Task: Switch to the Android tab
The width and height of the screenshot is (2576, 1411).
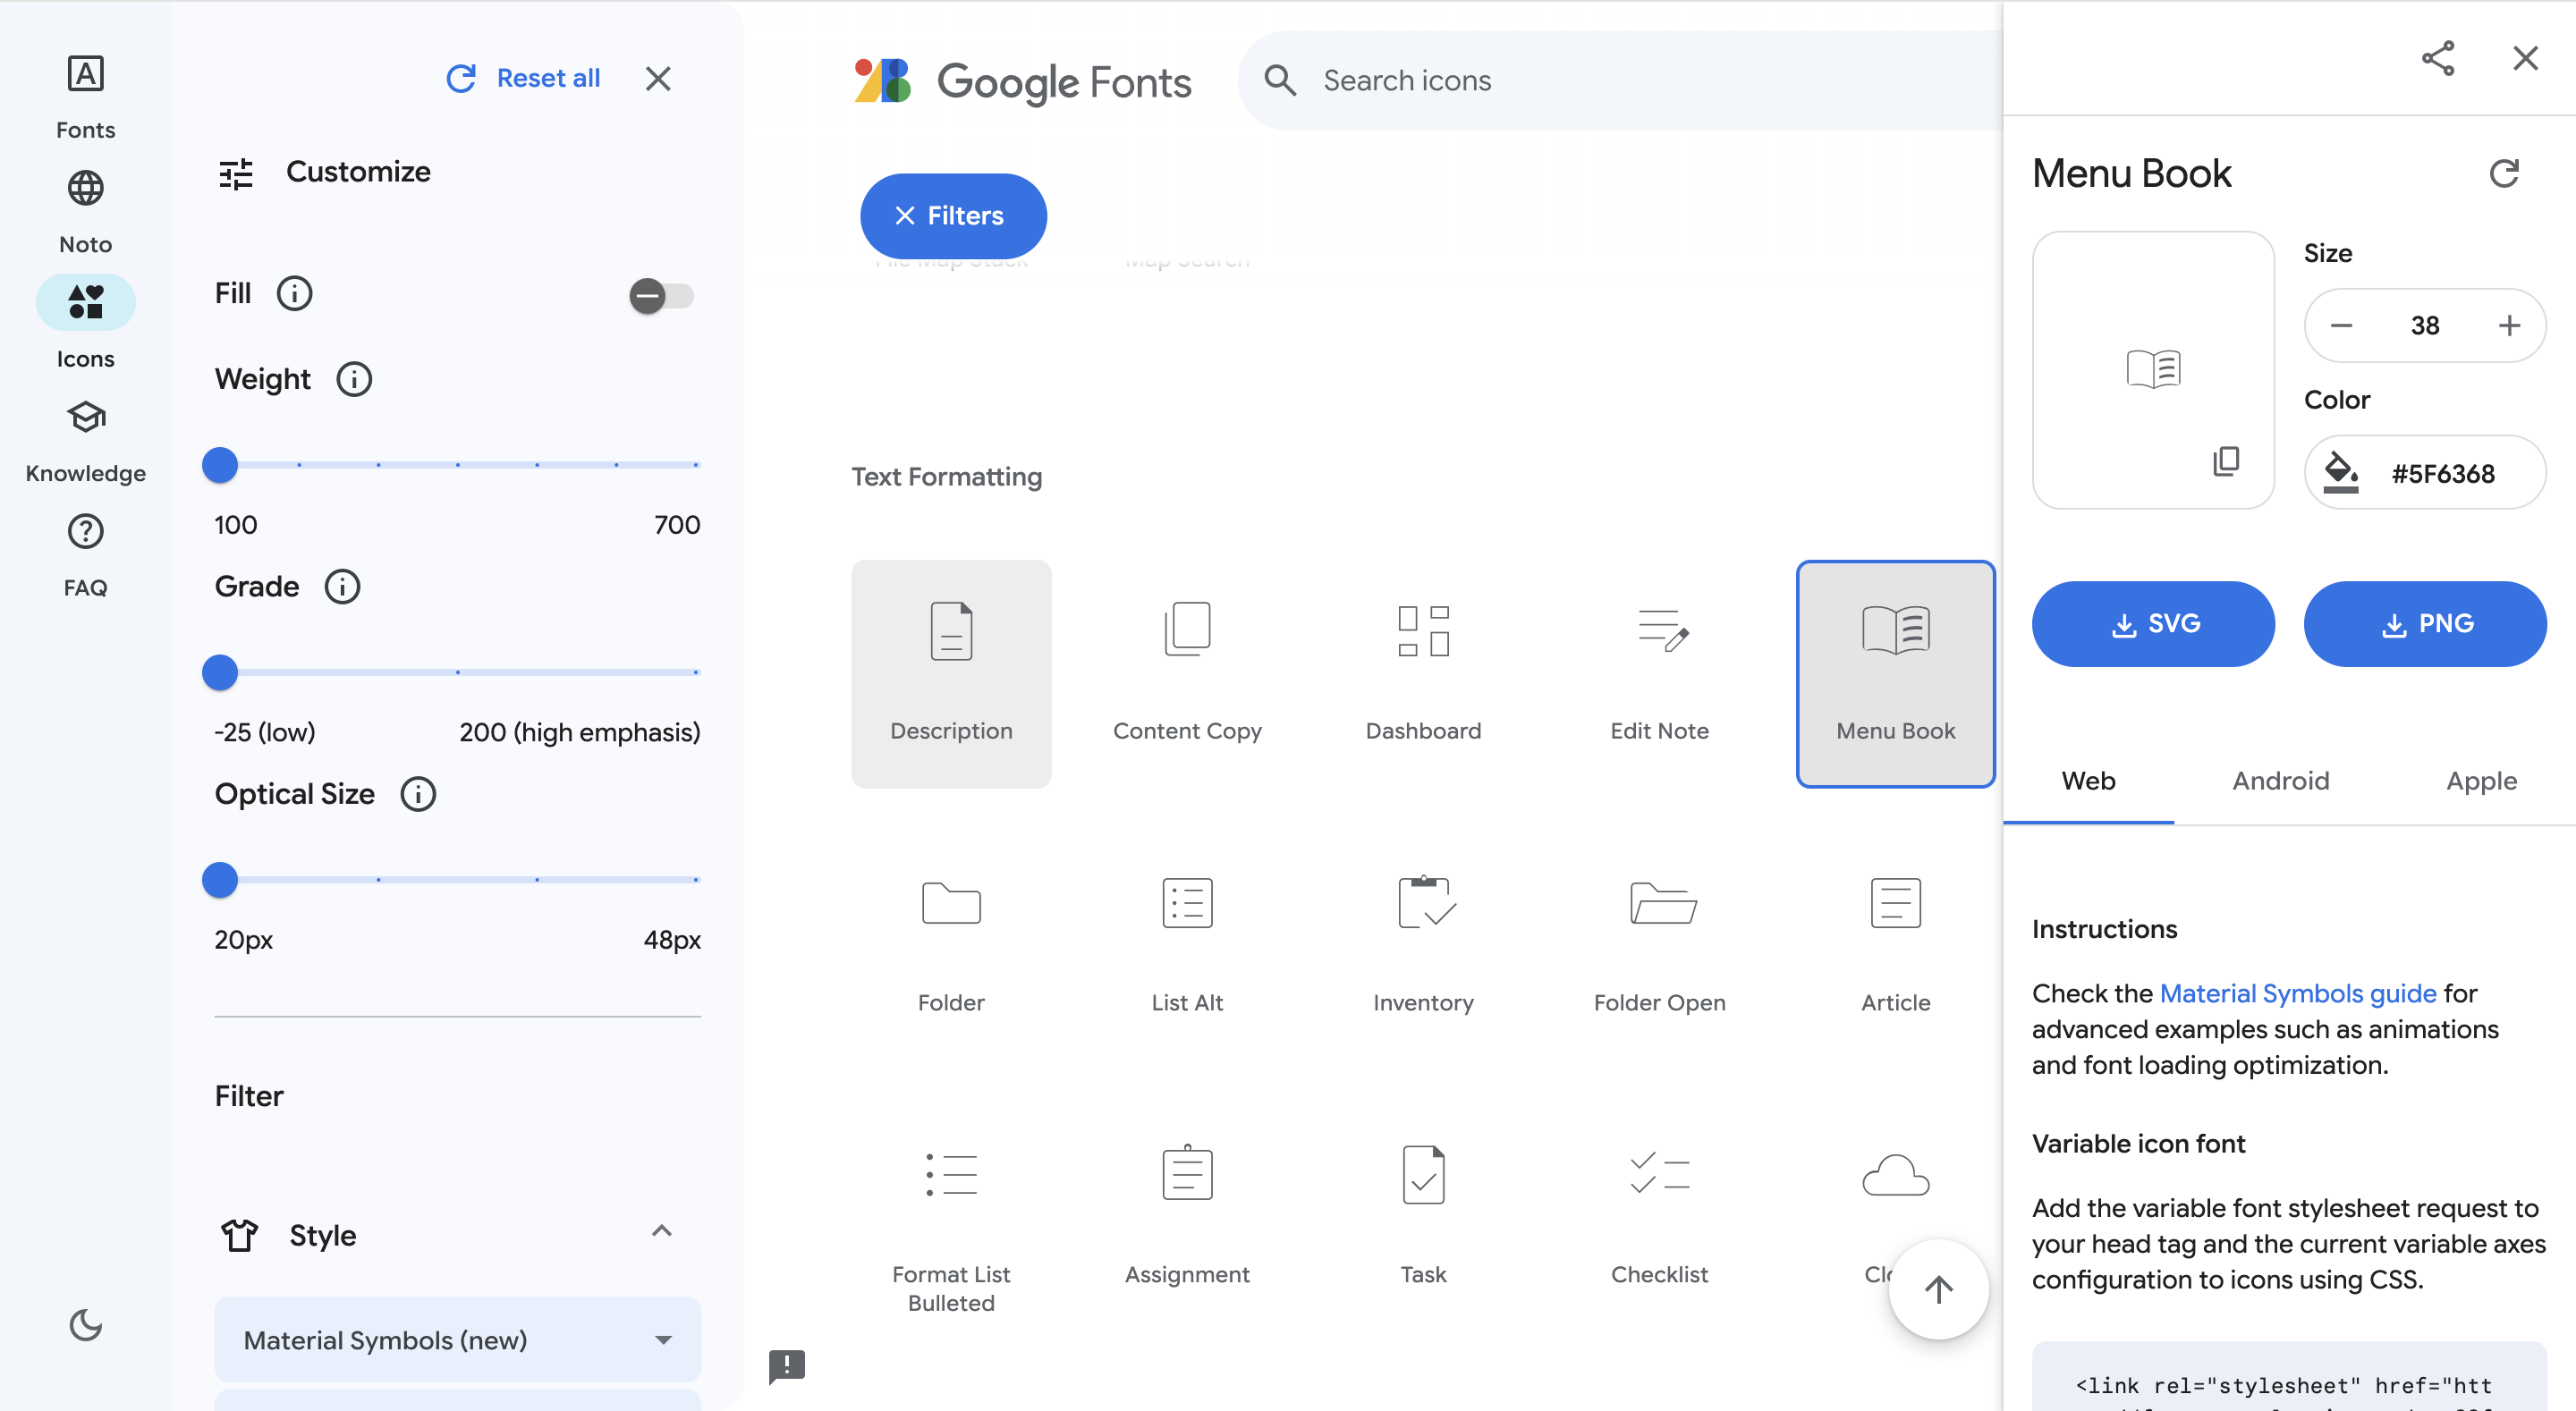Action: point(2281,782)
